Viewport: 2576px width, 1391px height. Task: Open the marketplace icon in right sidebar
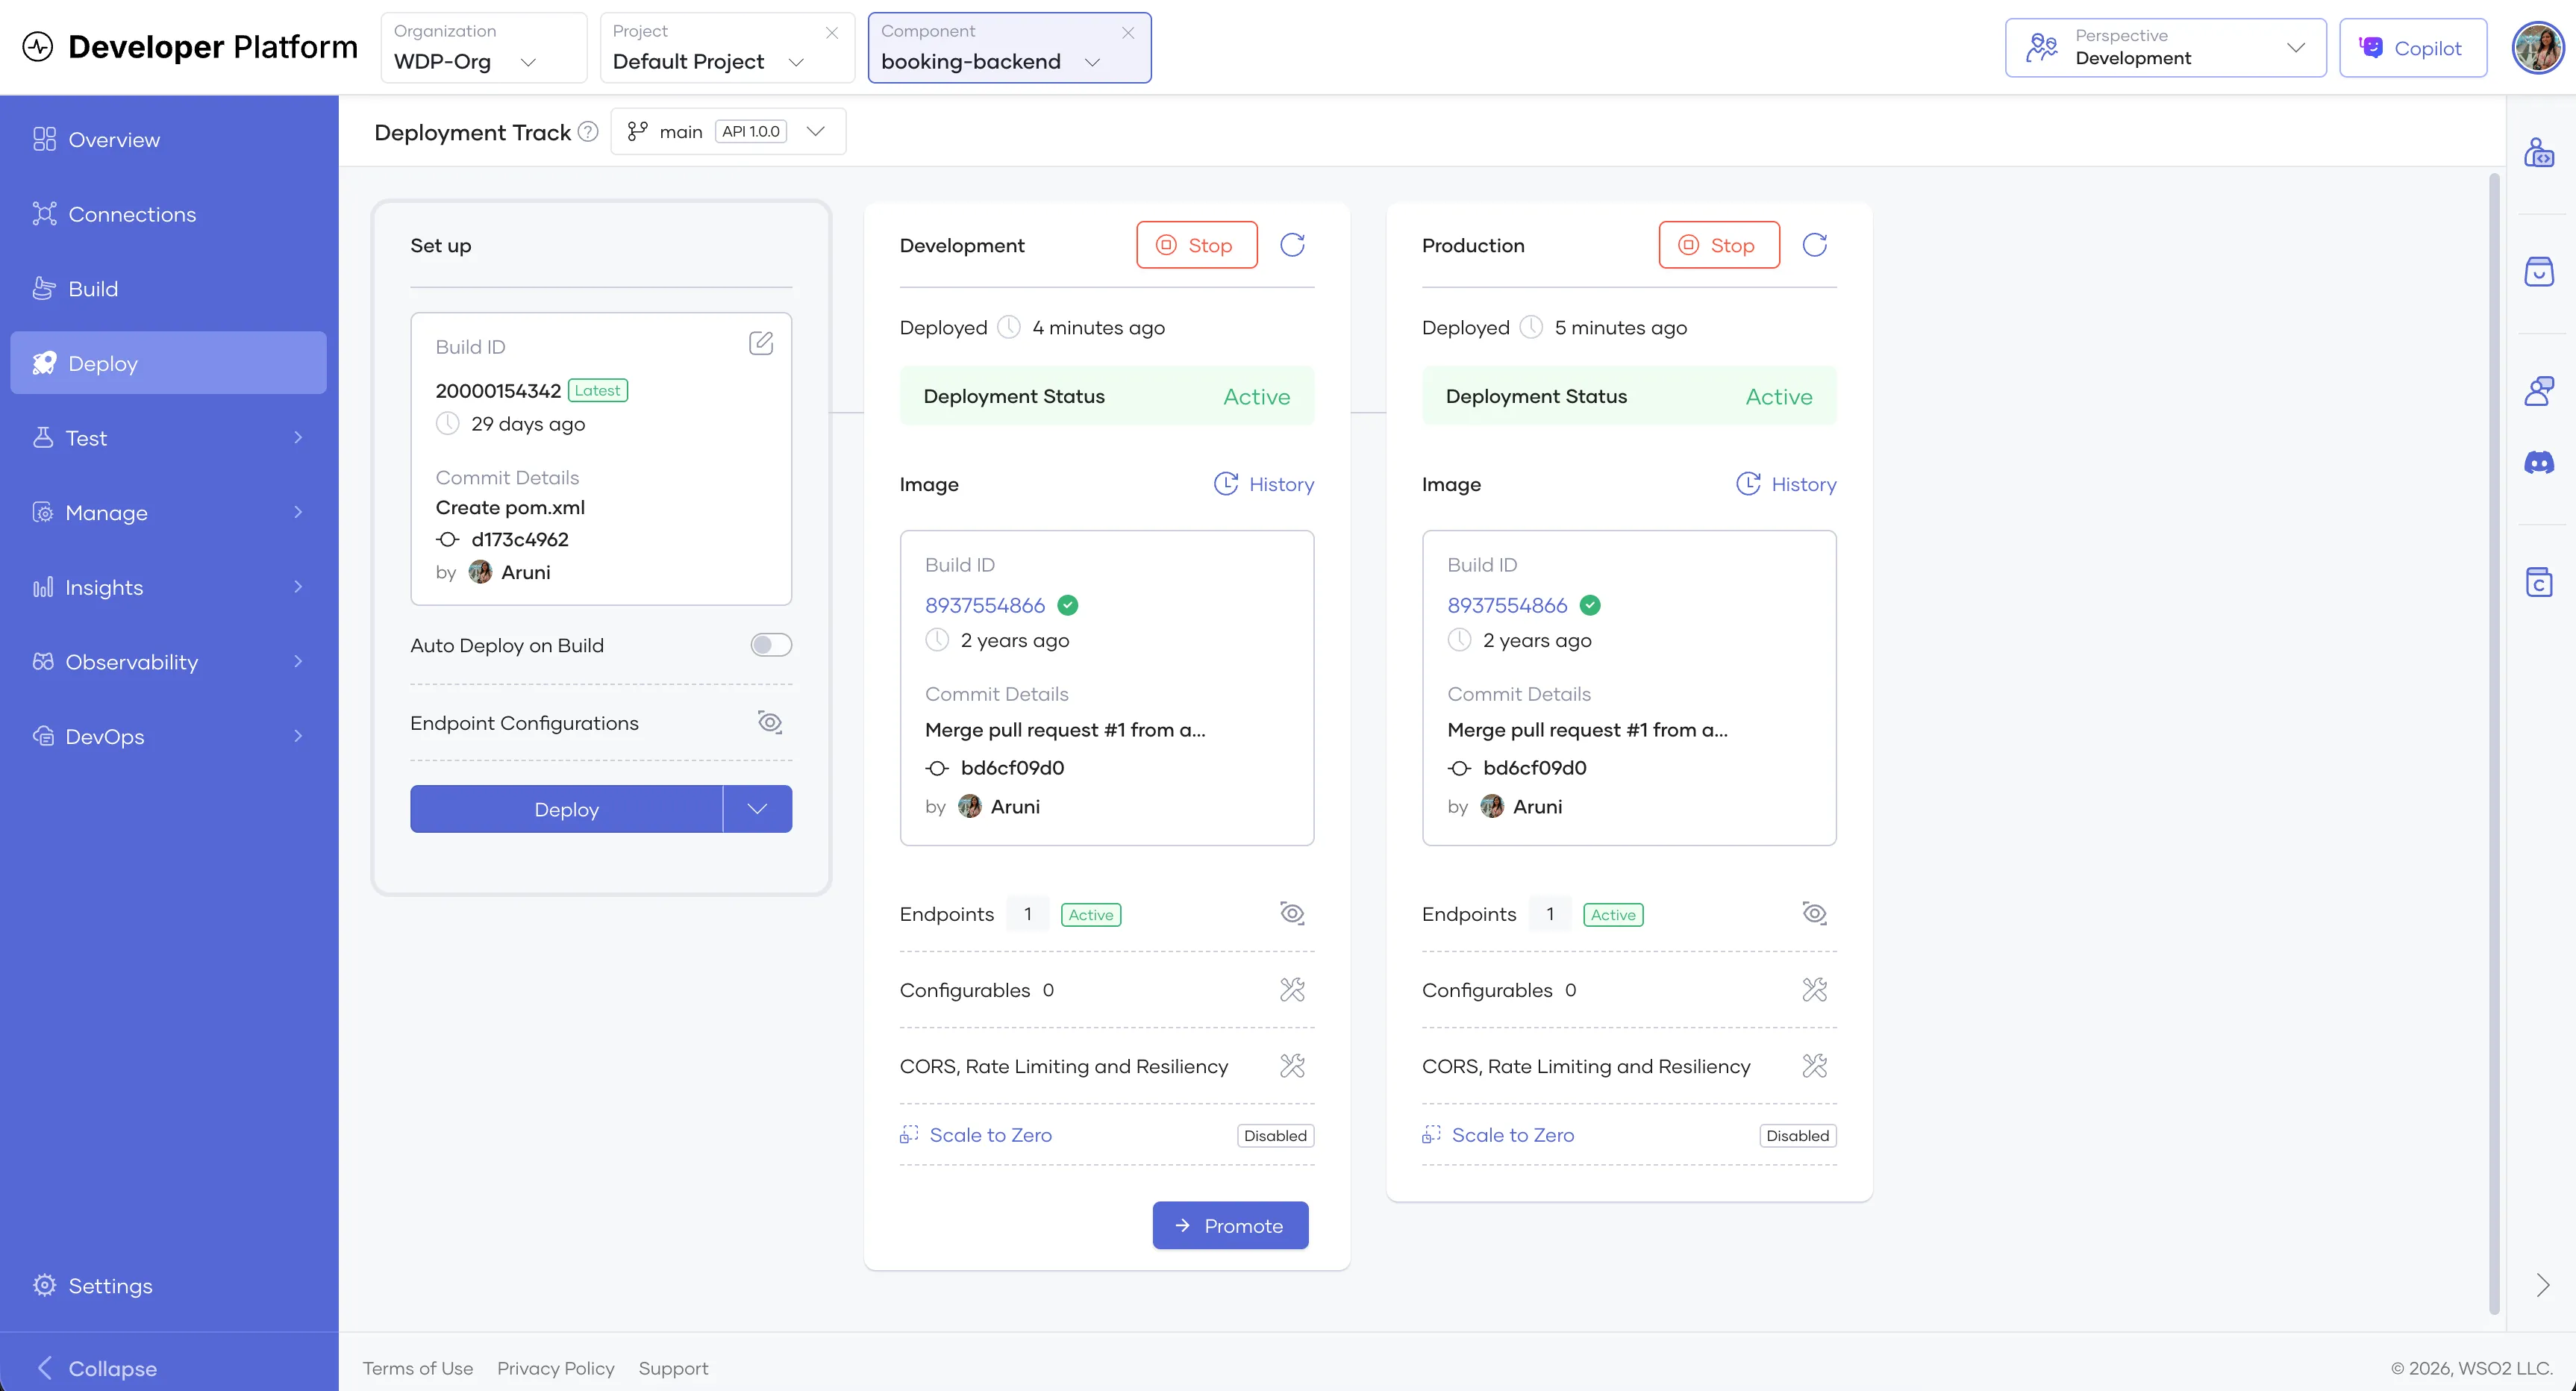(x=2540, y=271)
